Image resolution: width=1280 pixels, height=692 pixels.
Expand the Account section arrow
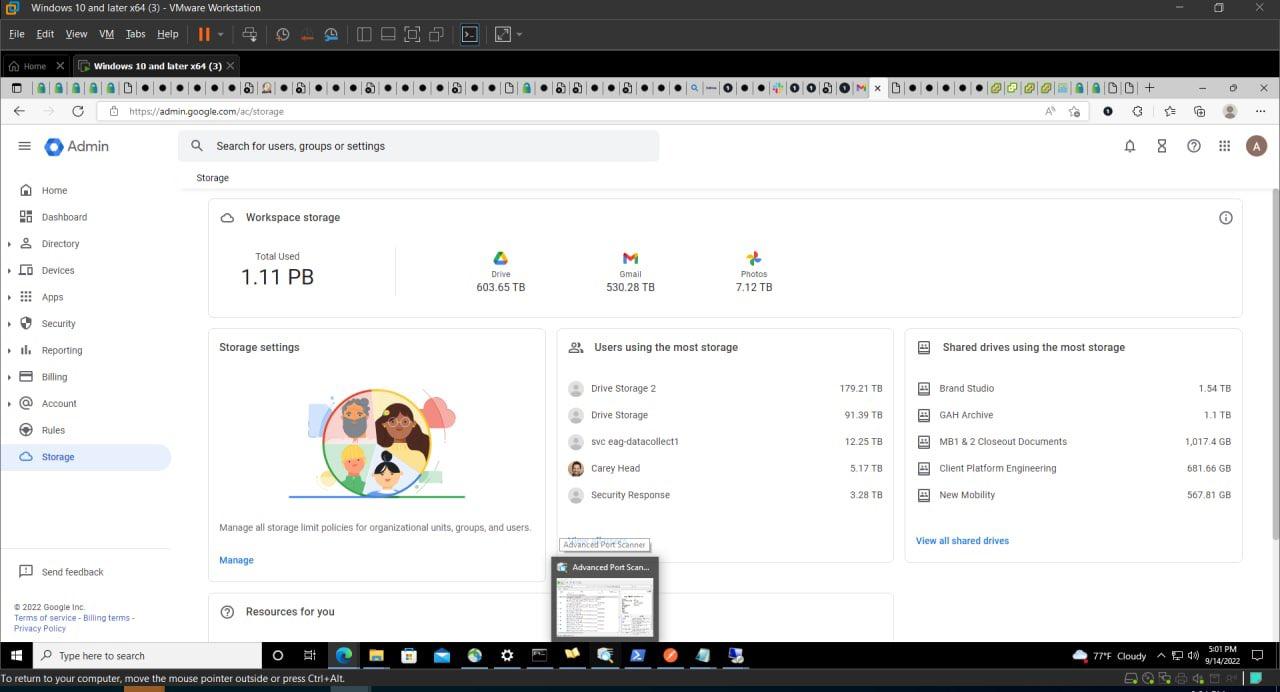[9, 404]
